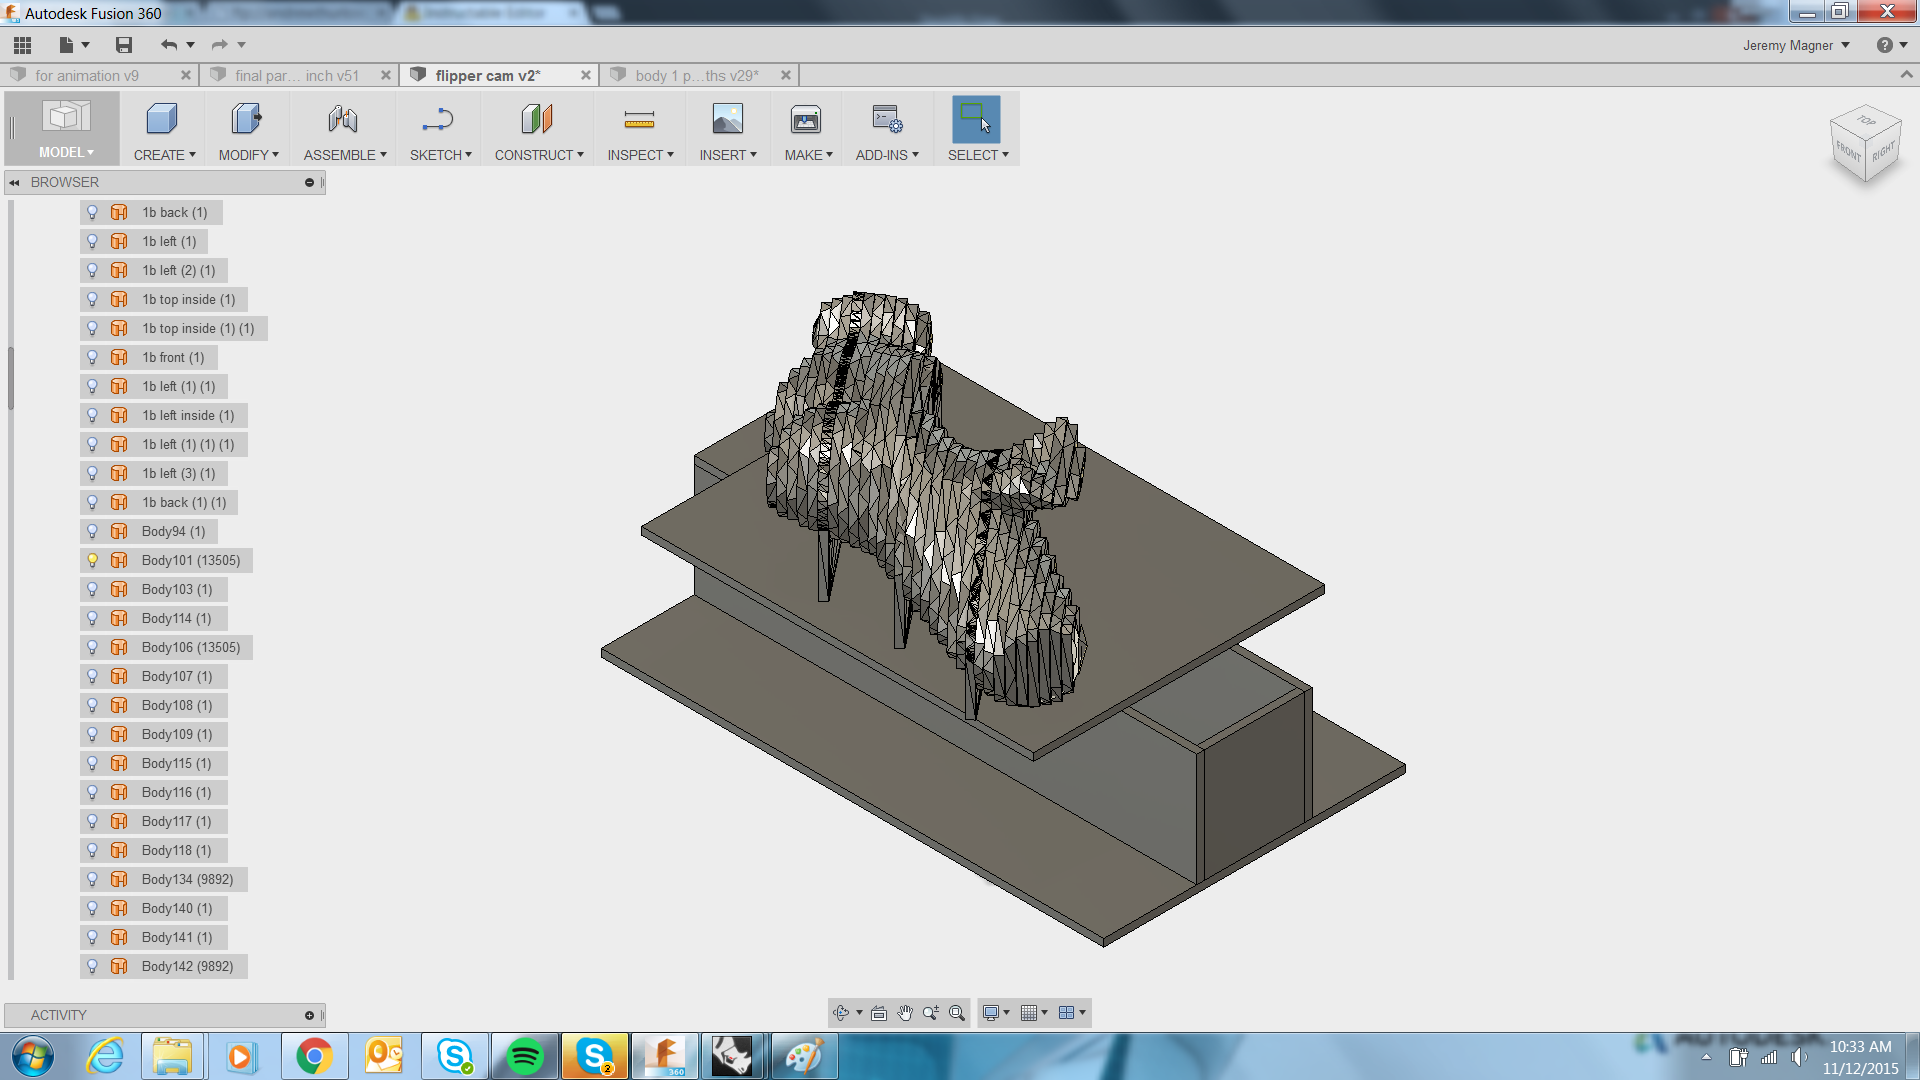Toggle visibility bulb of Body94 (1)
The width and height of the screenshot is (1920, 1080).
[92, 532]
